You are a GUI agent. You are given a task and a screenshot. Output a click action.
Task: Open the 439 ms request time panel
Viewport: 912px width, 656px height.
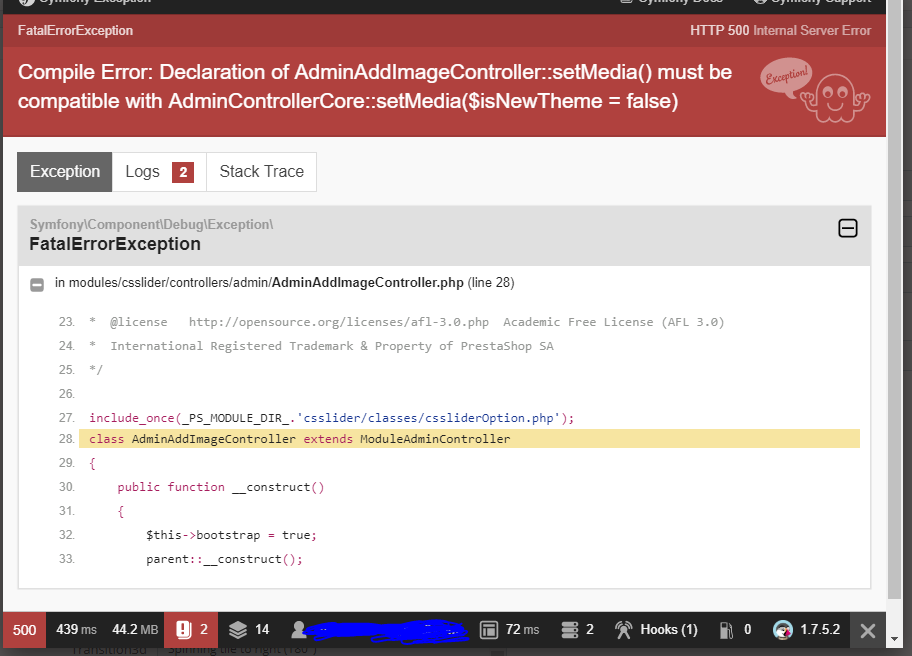(x=76, y=630)
